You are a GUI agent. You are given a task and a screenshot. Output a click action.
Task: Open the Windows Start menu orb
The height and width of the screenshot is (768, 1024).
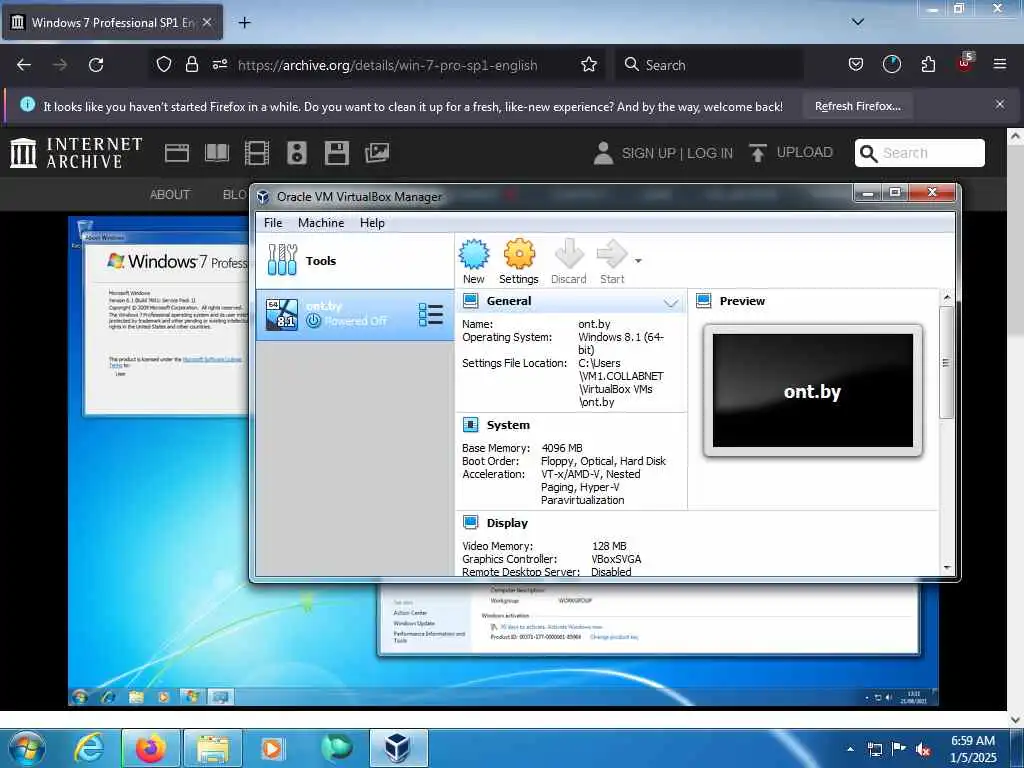(x=27, y=748)
